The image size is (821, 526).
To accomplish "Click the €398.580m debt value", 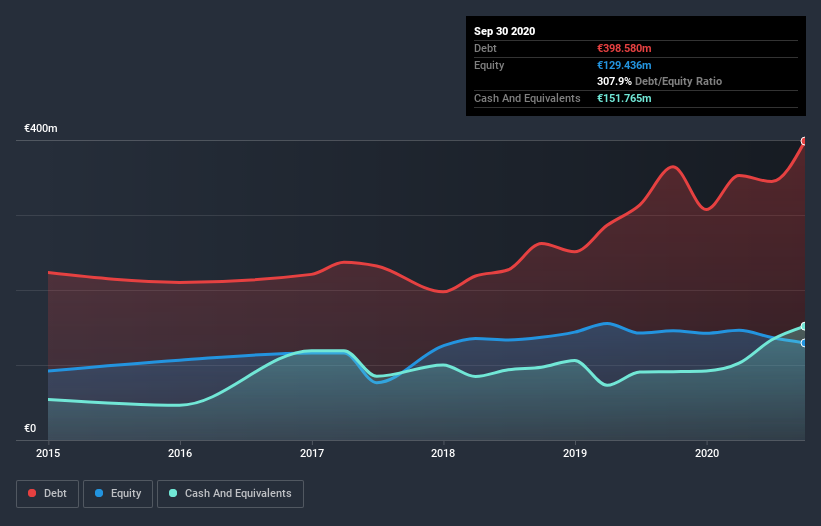I will (x=624, y=48).
